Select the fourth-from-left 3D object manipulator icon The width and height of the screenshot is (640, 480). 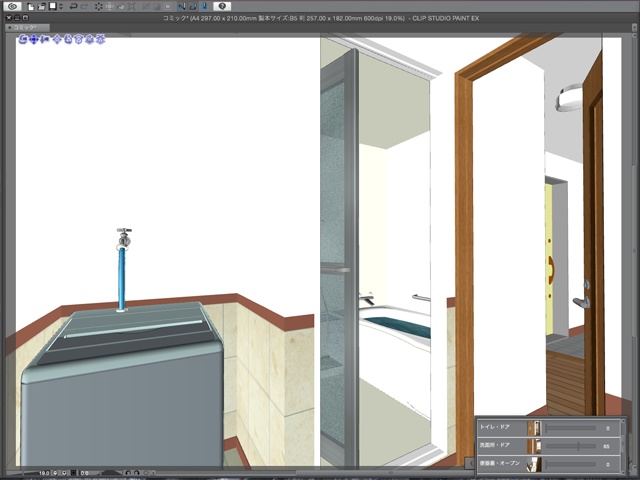(57, 39)
